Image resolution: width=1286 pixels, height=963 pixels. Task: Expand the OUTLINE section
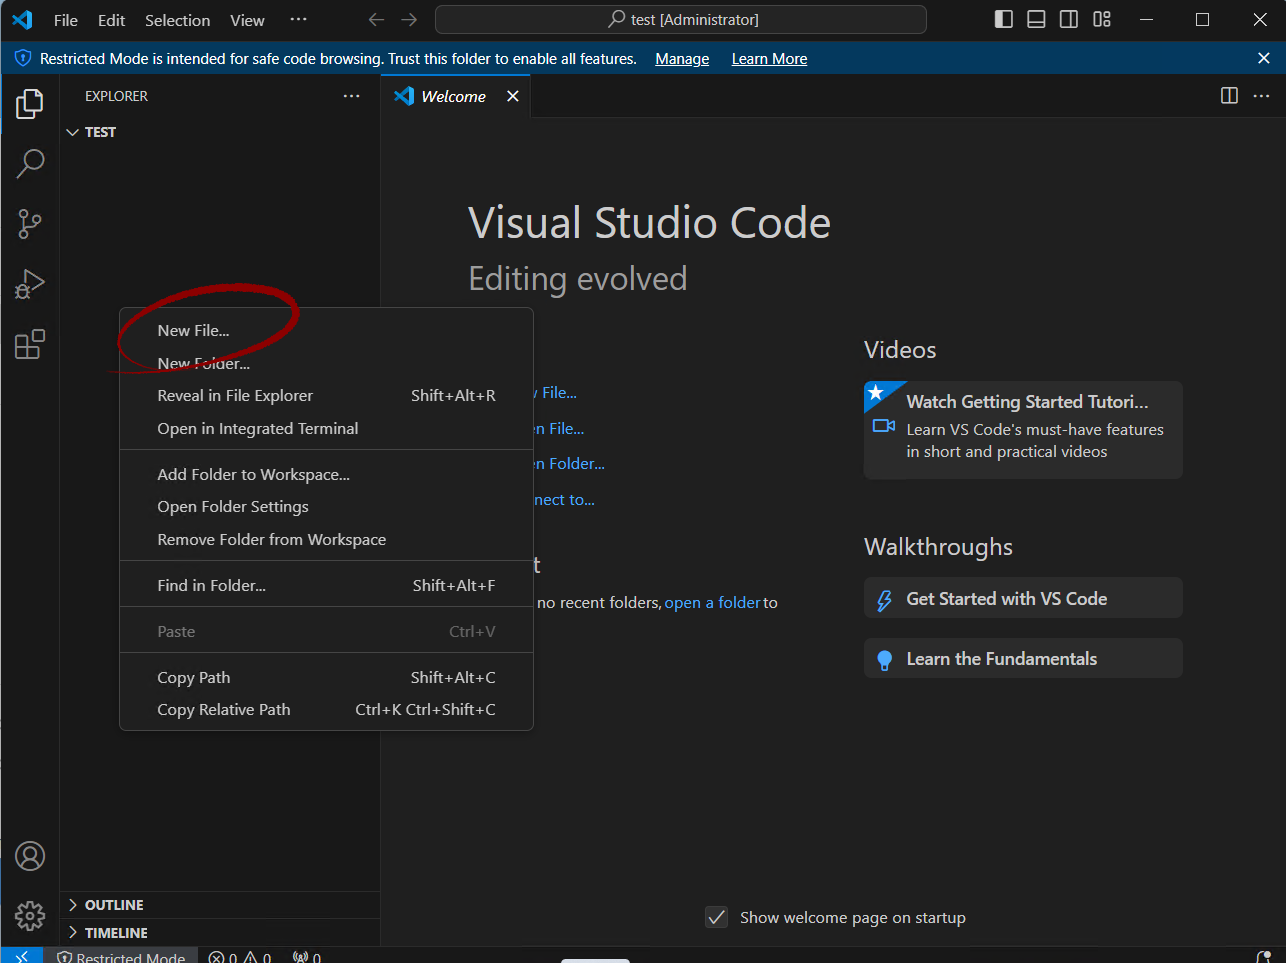(x=220, y=905)
